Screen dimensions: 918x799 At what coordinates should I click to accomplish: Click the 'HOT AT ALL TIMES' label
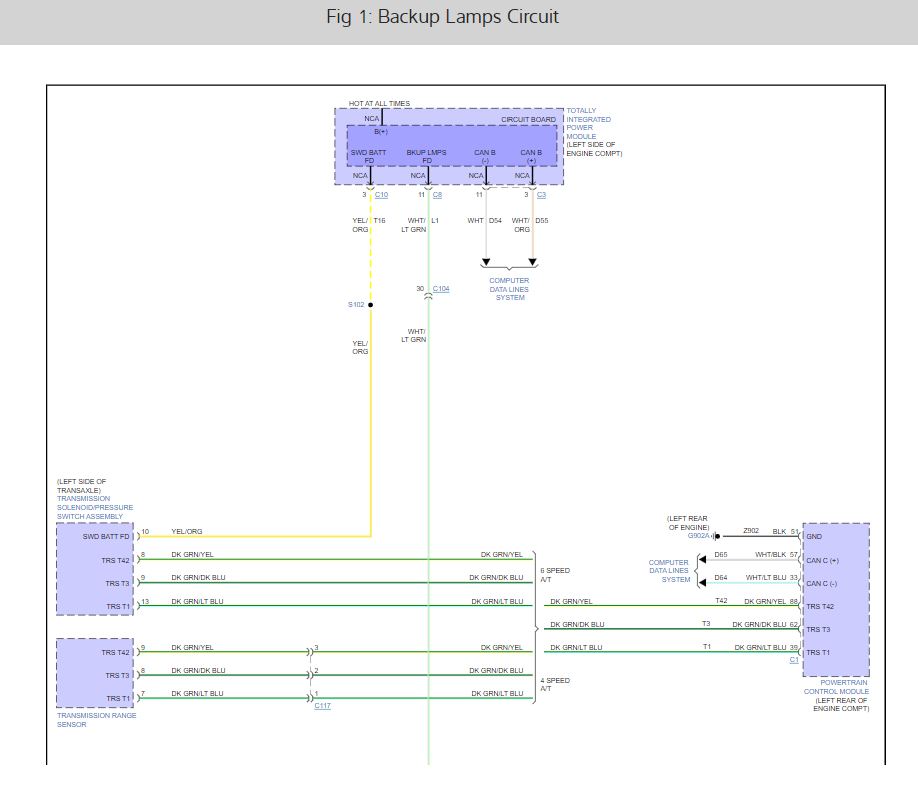click(379, 104)
